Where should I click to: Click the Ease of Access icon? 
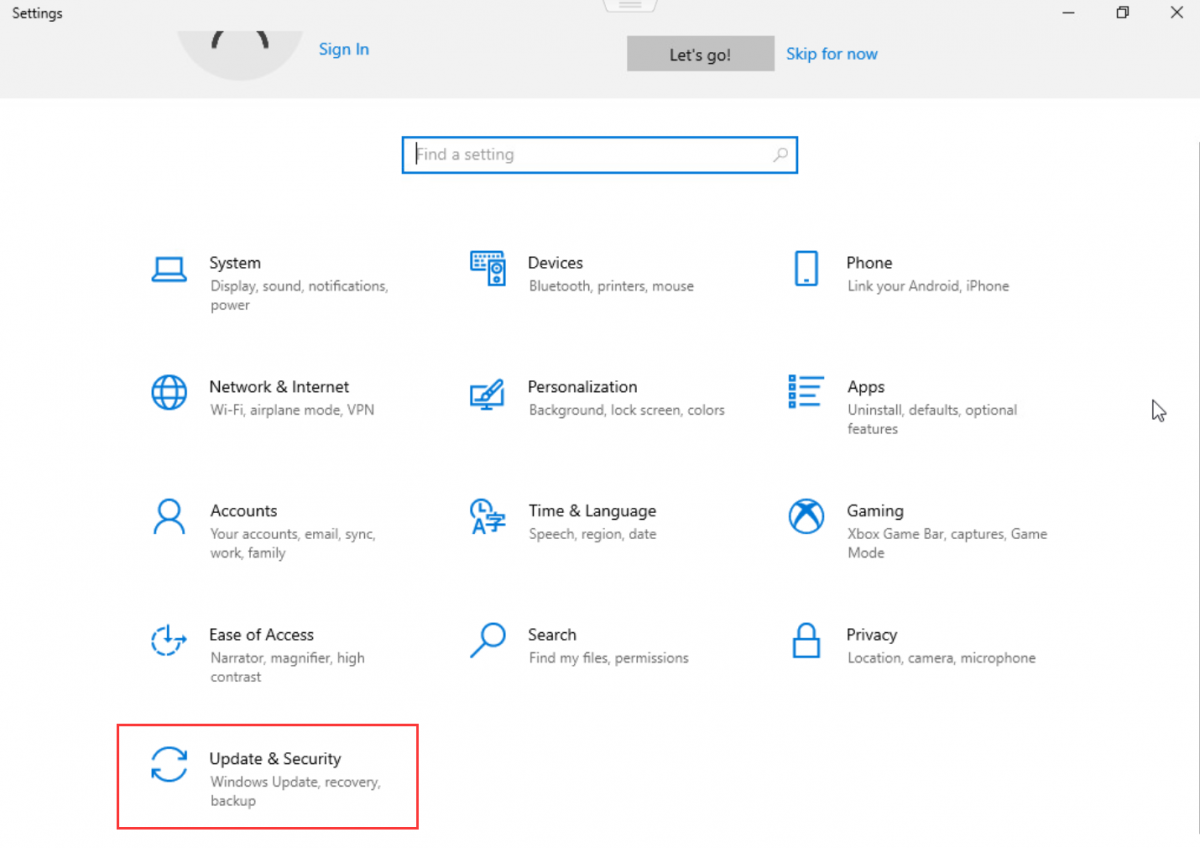click(x=169, y=640)
